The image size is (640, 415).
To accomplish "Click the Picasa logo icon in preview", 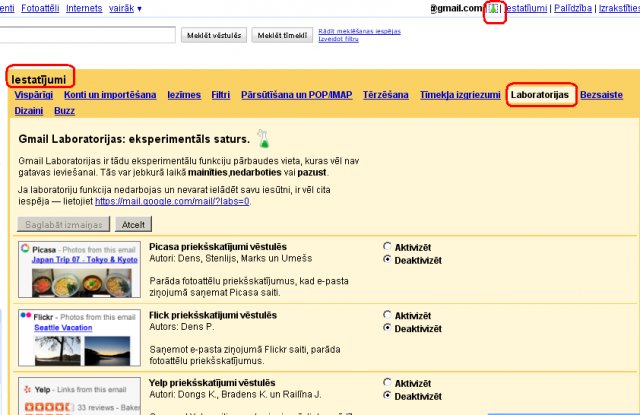I will click(25, 248).
